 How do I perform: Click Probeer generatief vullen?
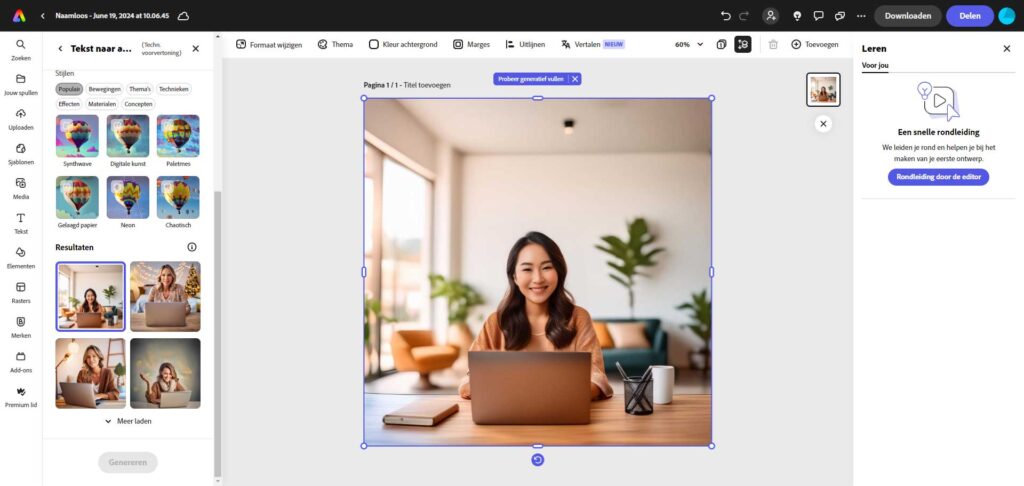(530, 79)
